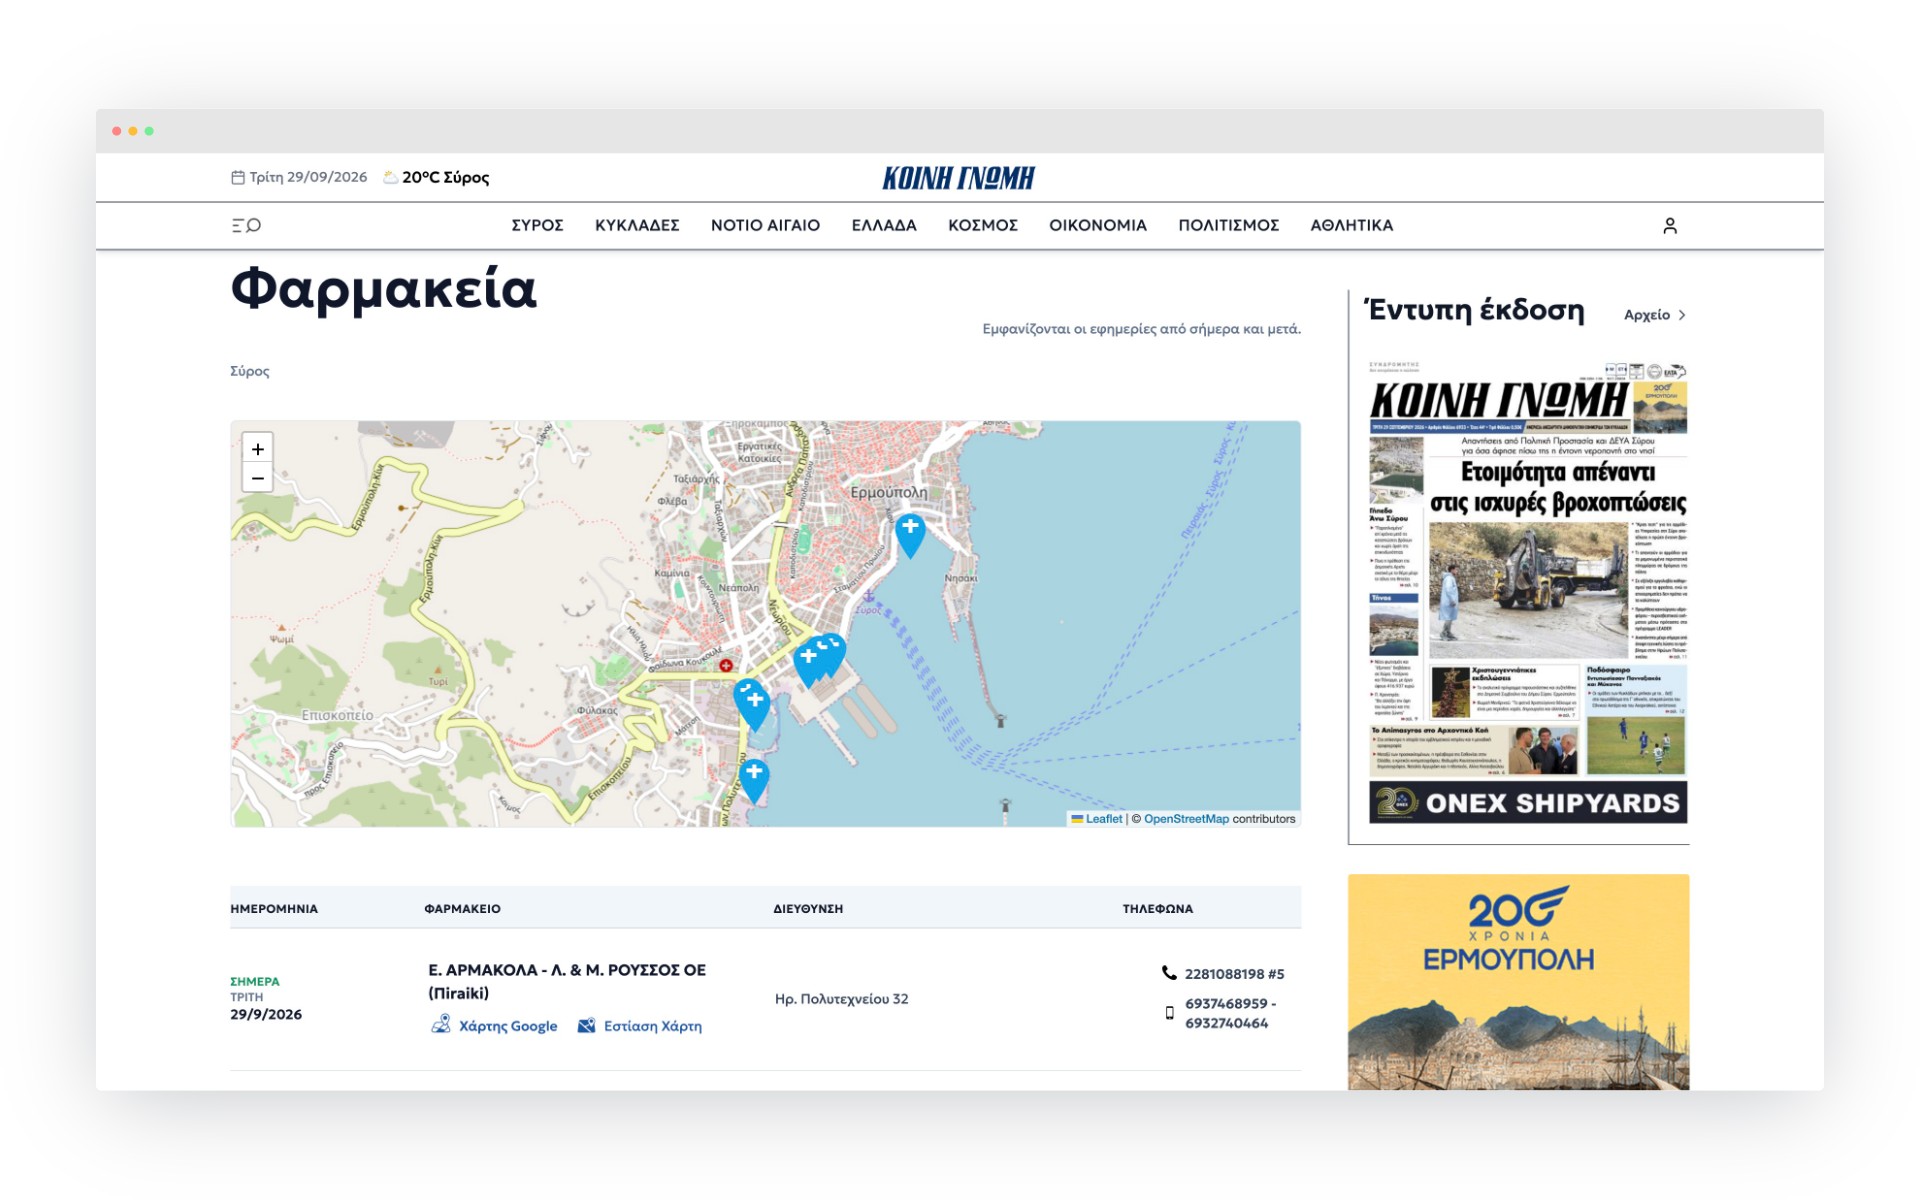Click the red hospital cross map icon

pos(726,665)
